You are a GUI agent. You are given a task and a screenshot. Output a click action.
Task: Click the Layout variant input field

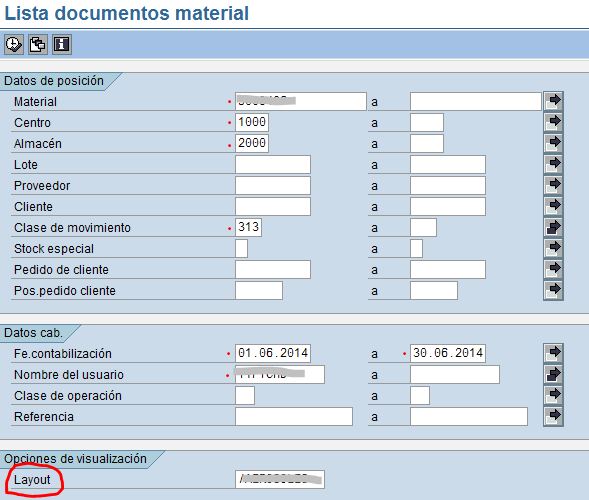click(x=280, y=479)
